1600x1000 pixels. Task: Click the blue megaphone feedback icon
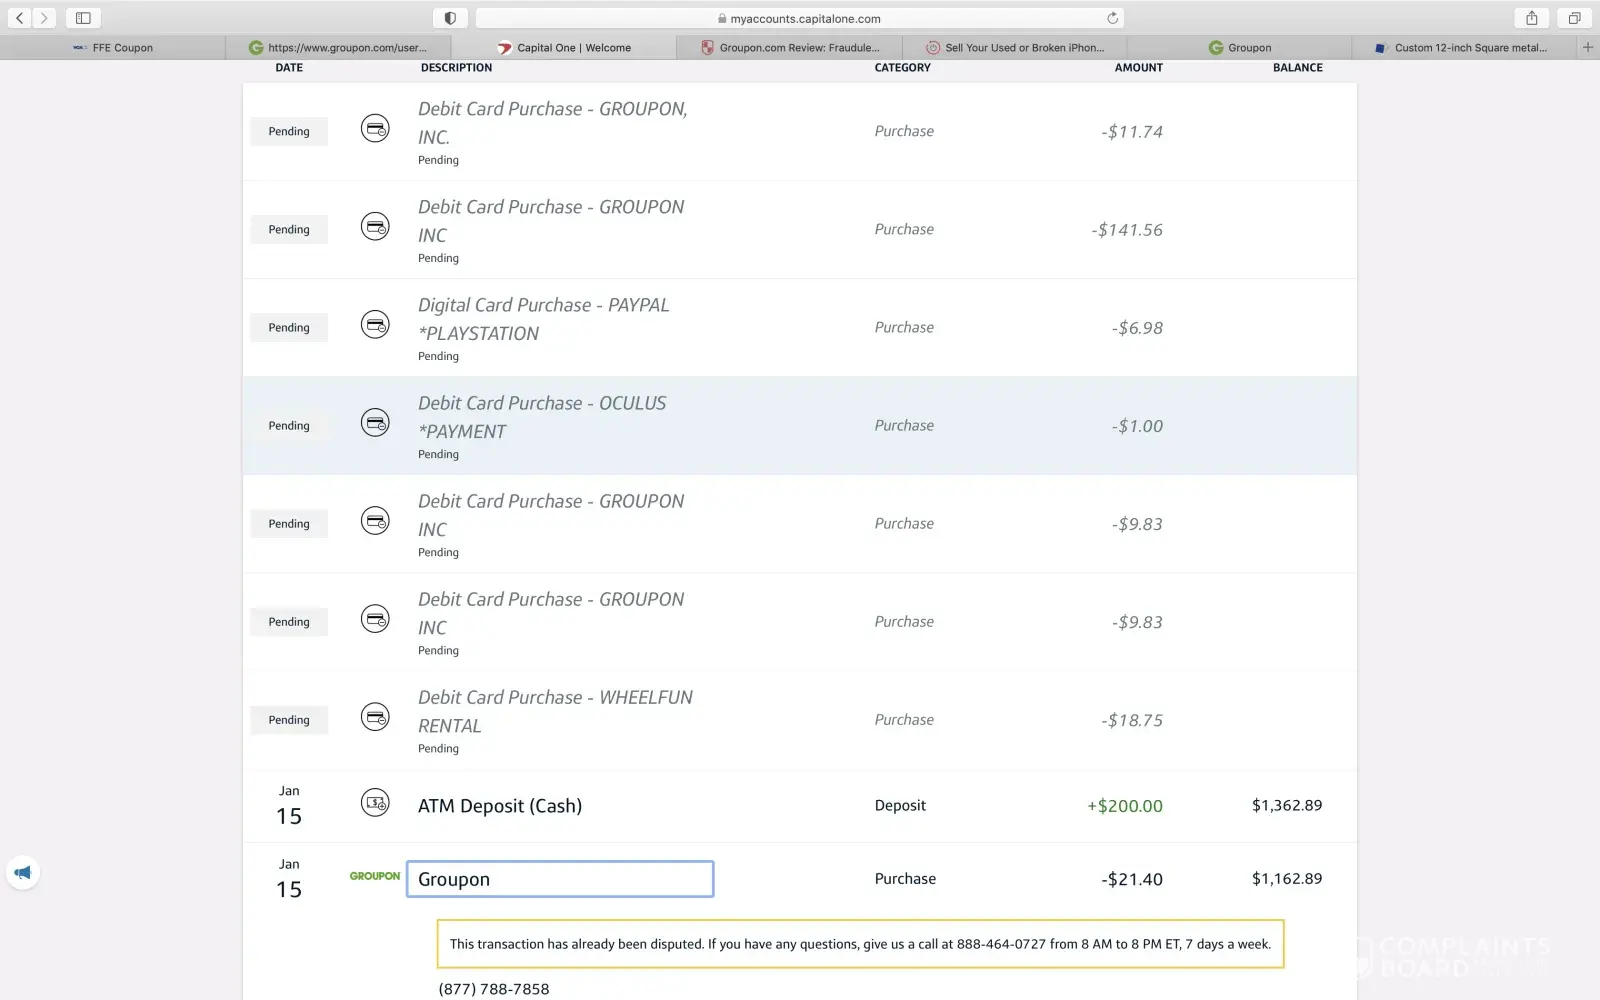[23, 873]
